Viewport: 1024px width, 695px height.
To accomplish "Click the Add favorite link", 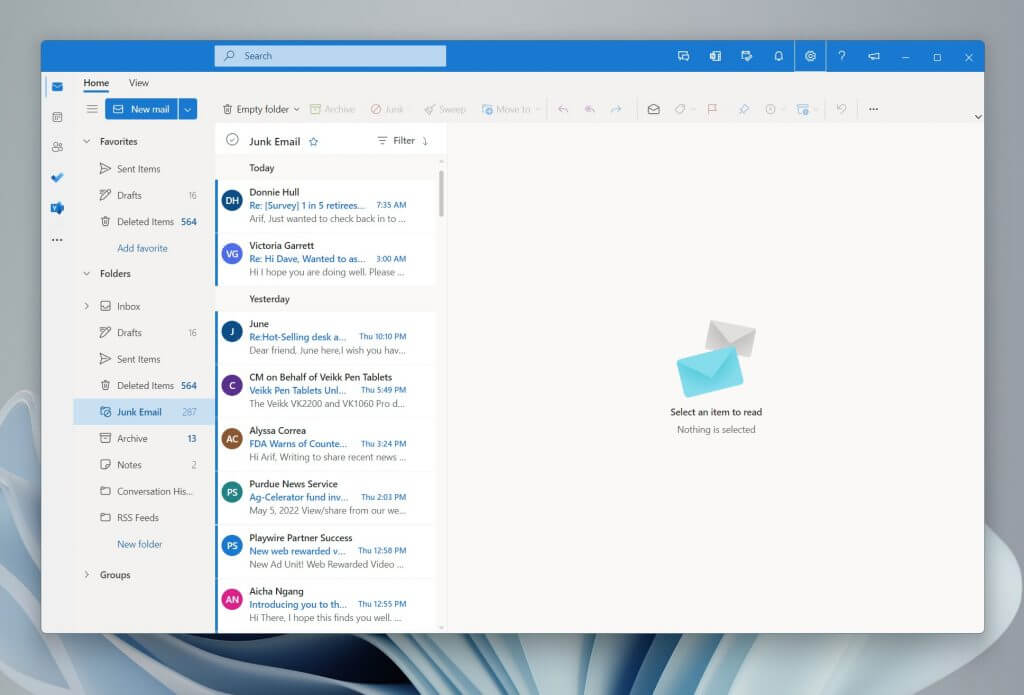I will point(142,248).
